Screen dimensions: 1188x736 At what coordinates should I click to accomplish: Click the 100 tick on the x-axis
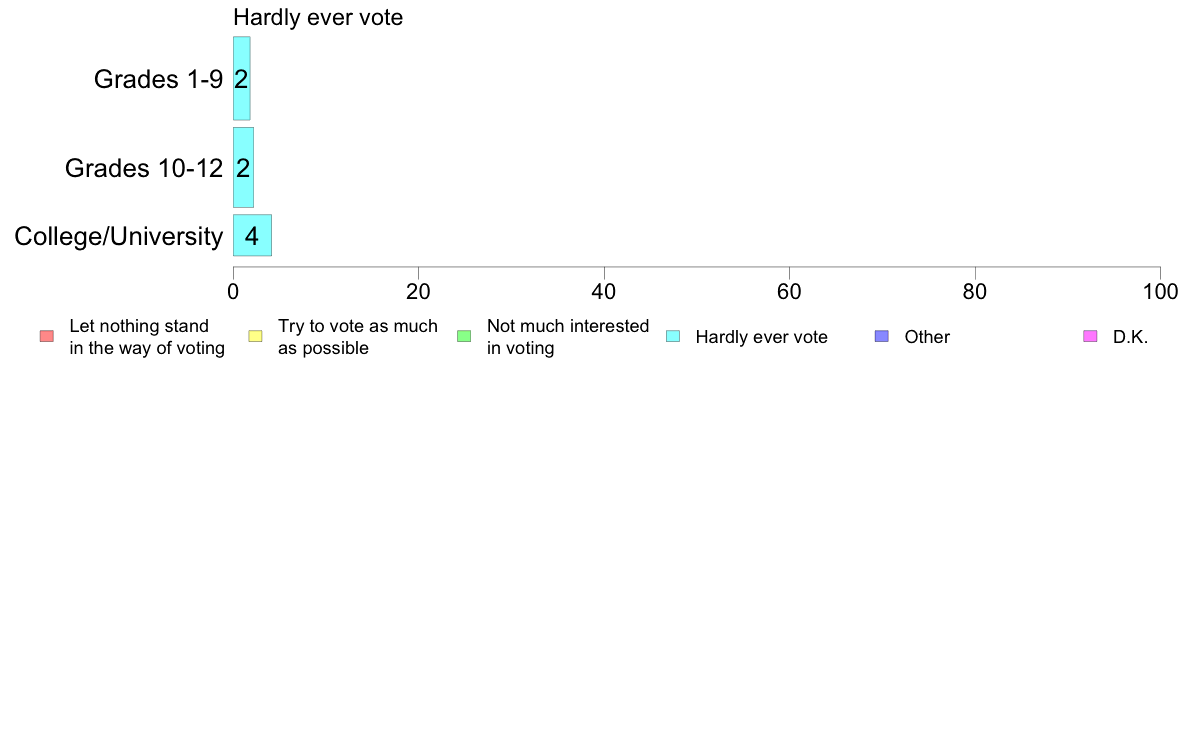(1160, 292)
